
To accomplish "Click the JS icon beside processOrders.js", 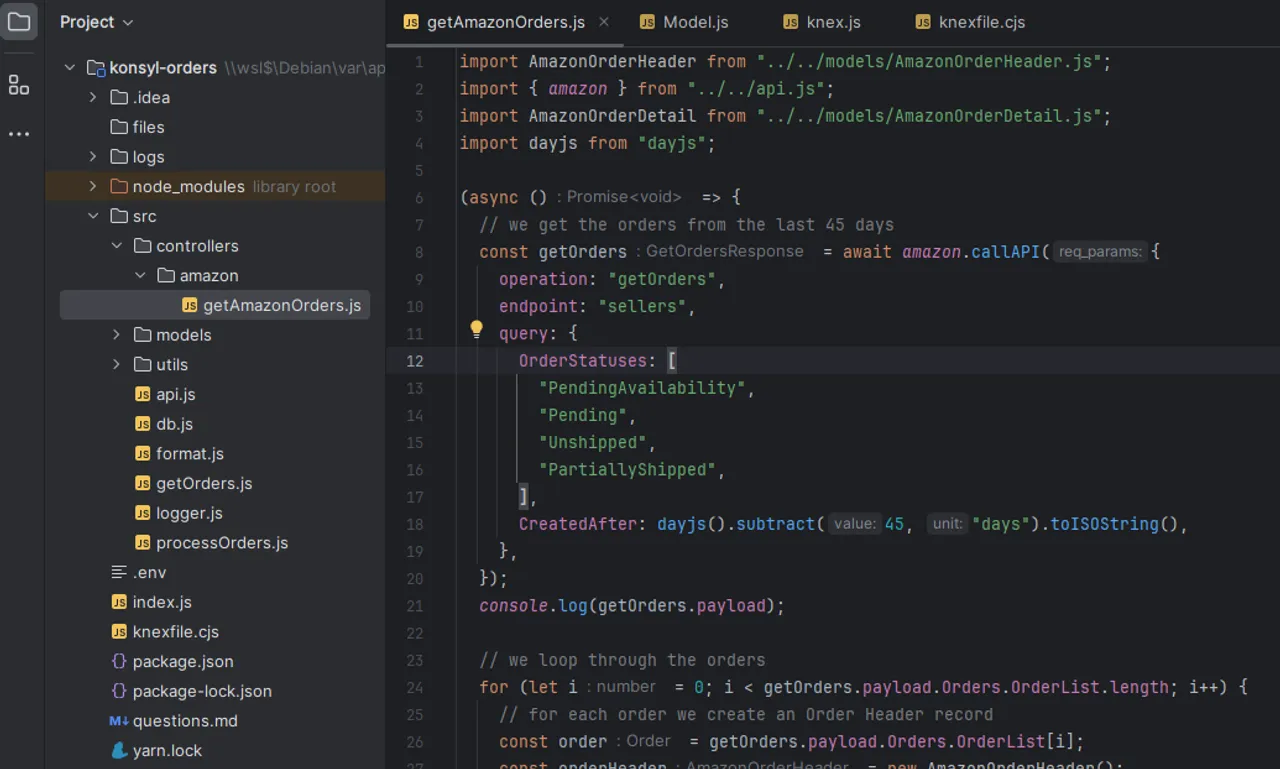I will pyautogui.click(x=143, y=543).
